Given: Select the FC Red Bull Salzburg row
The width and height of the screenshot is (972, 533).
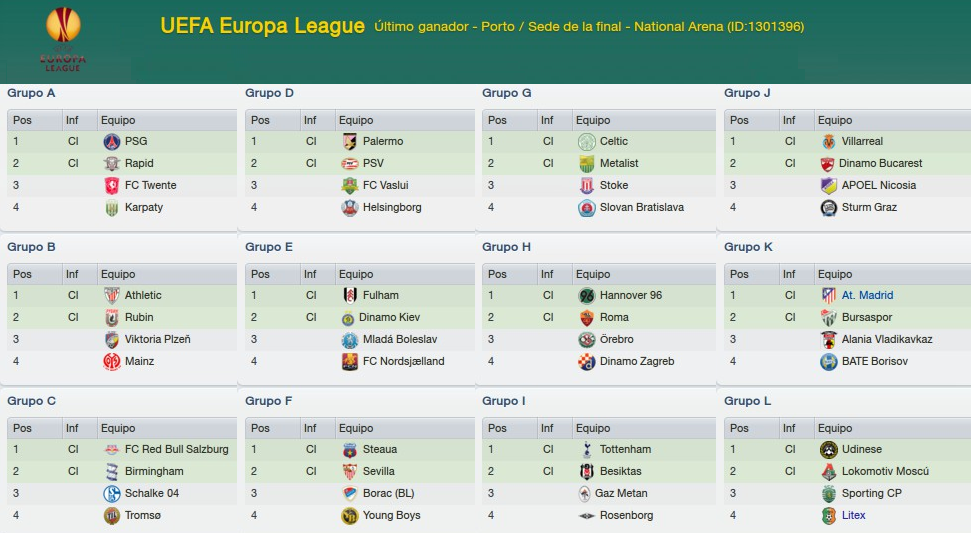Looking at the screenshot, I should tap(122, 449).
